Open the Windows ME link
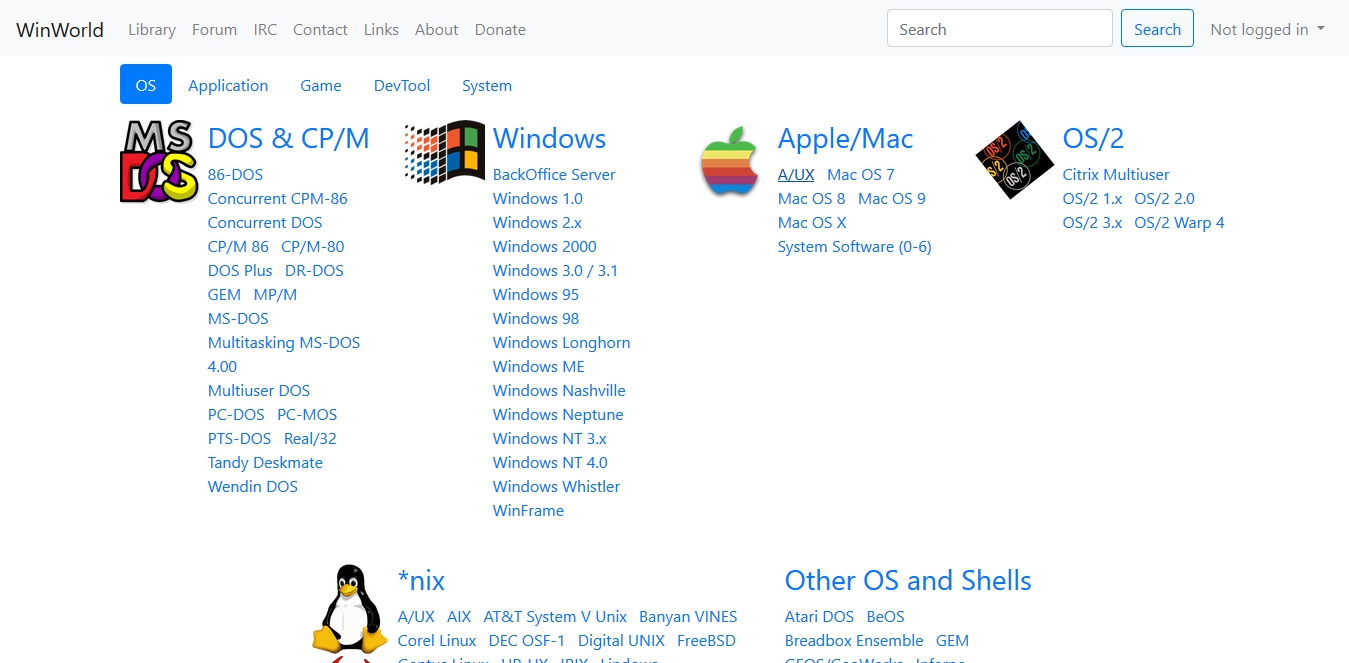The height and width of the screenshot is (663, 1349). pos(539,366)
